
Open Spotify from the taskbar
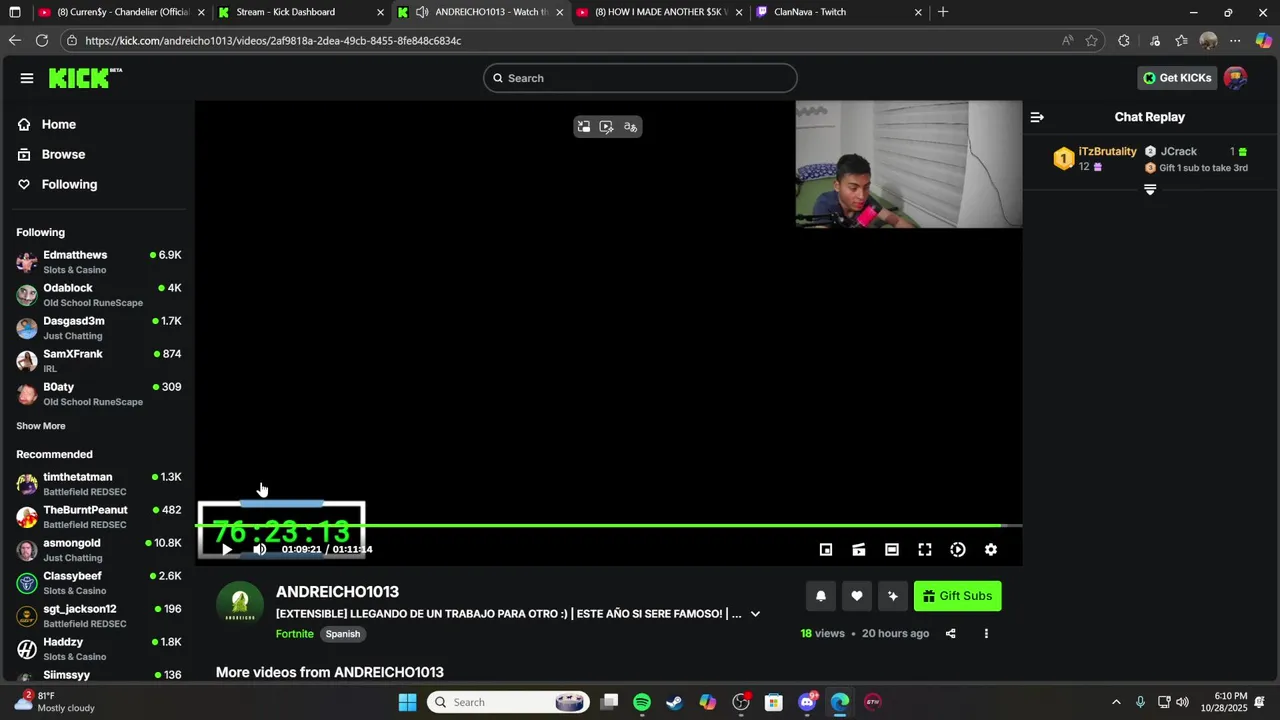642,702
